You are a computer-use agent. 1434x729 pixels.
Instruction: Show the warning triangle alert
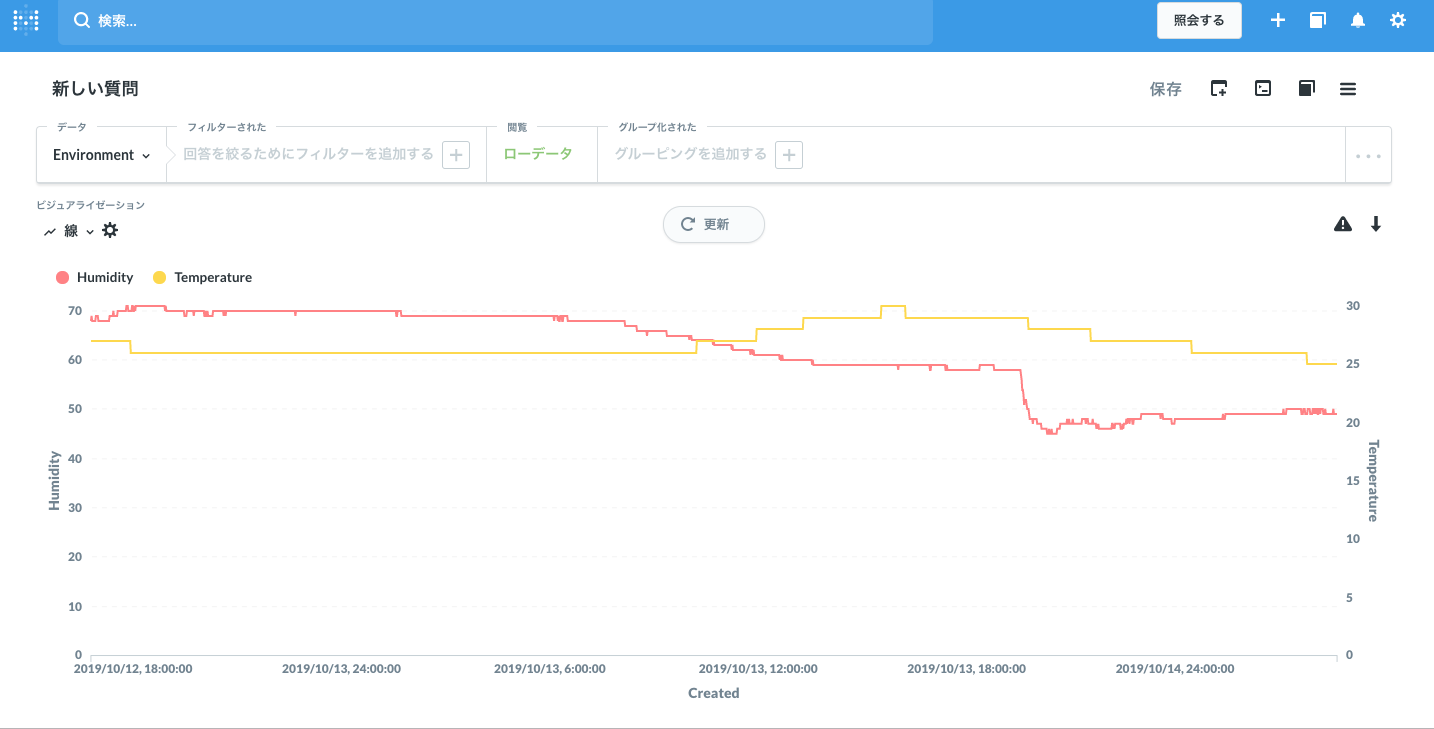(x=1343, y=224)
